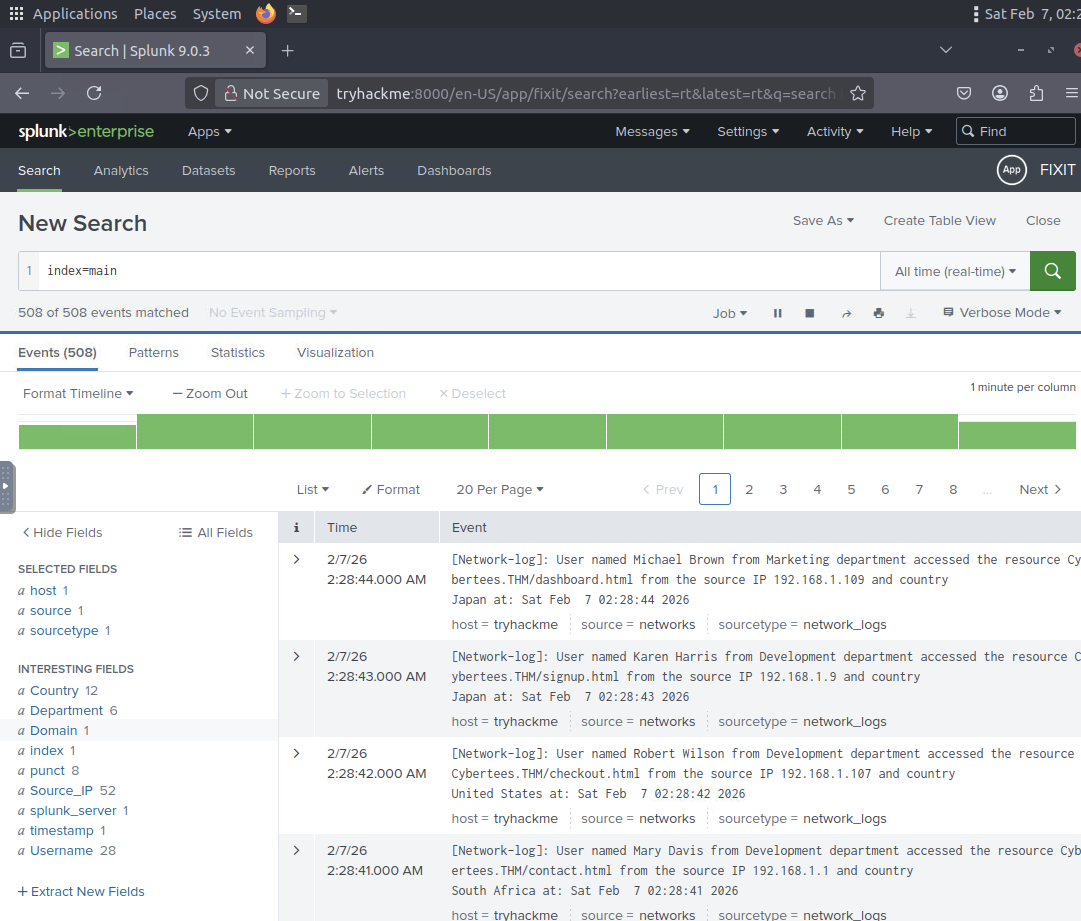Open the All time (real-time) range picker
Screen dimensions: 1081x921
[955, 271]
